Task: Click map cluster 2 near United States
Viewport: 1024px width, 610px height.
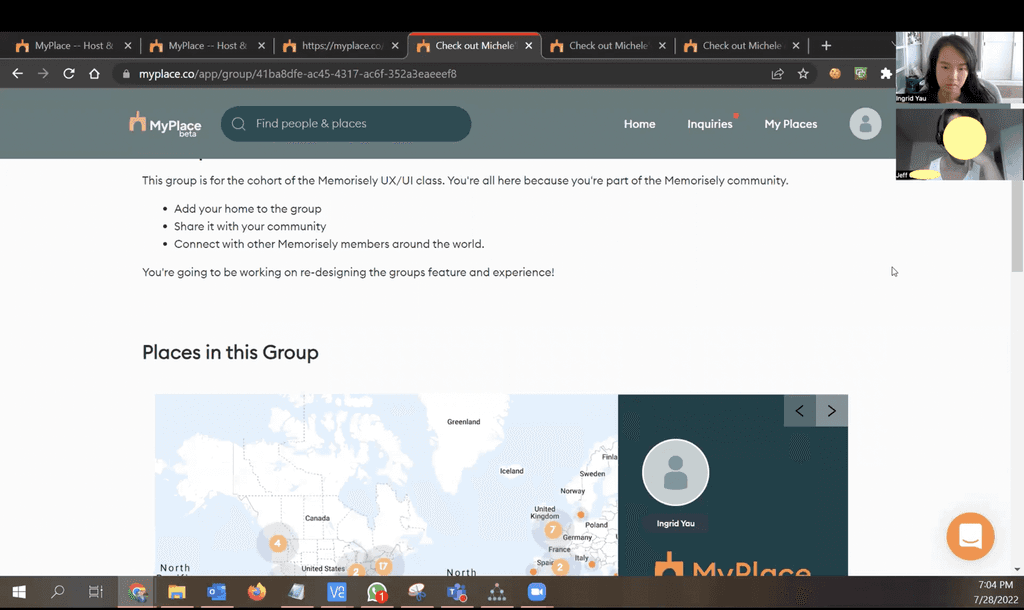Action: click(356, 570)
